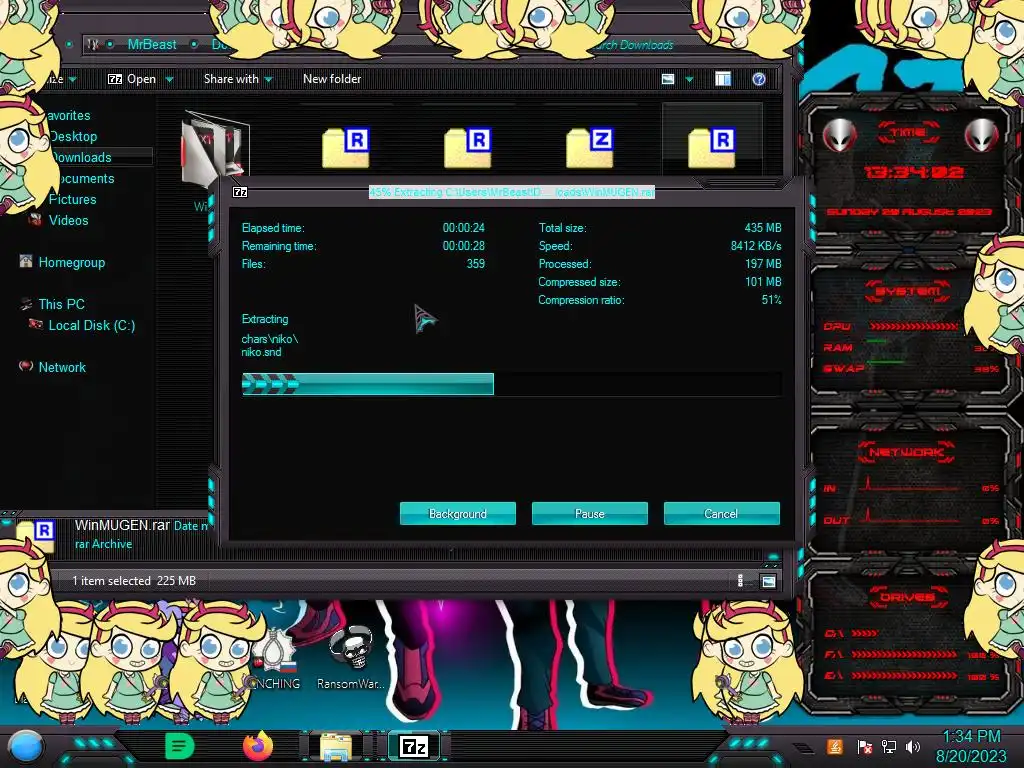The height and width of the screenshot is (768, 1024).
Task: Click the WinMUGEN.rar details pane icon
Action: [36, 537]
